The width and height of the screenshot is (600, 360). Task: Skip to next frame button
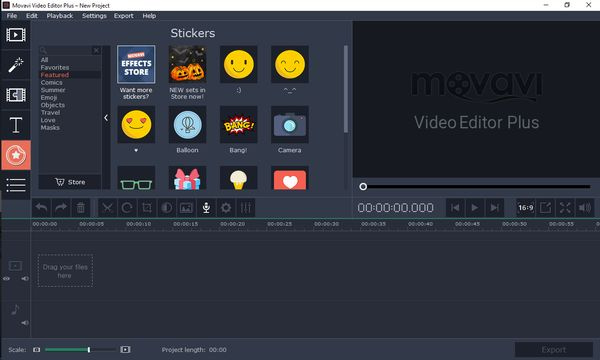(494, 207)
